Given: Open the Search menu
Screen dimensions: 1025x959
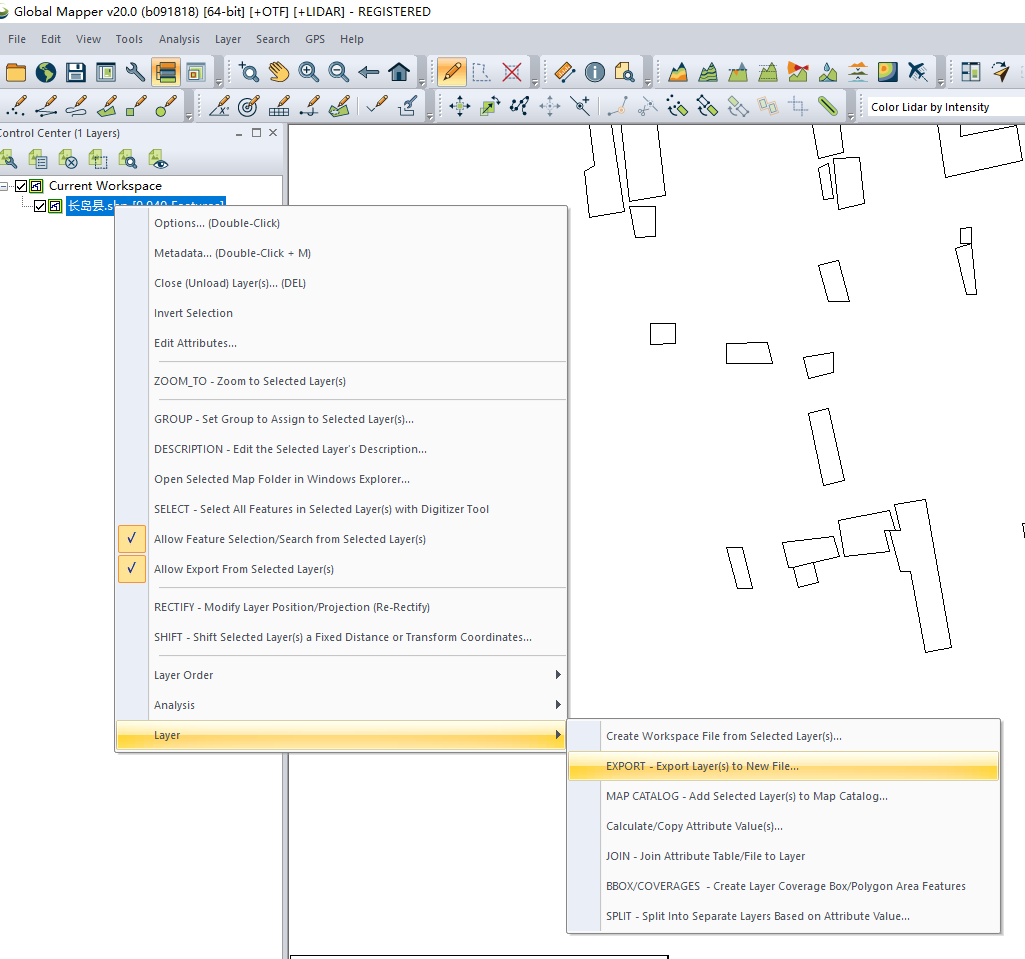Looking at the screenshot, I should pos(273,39).
